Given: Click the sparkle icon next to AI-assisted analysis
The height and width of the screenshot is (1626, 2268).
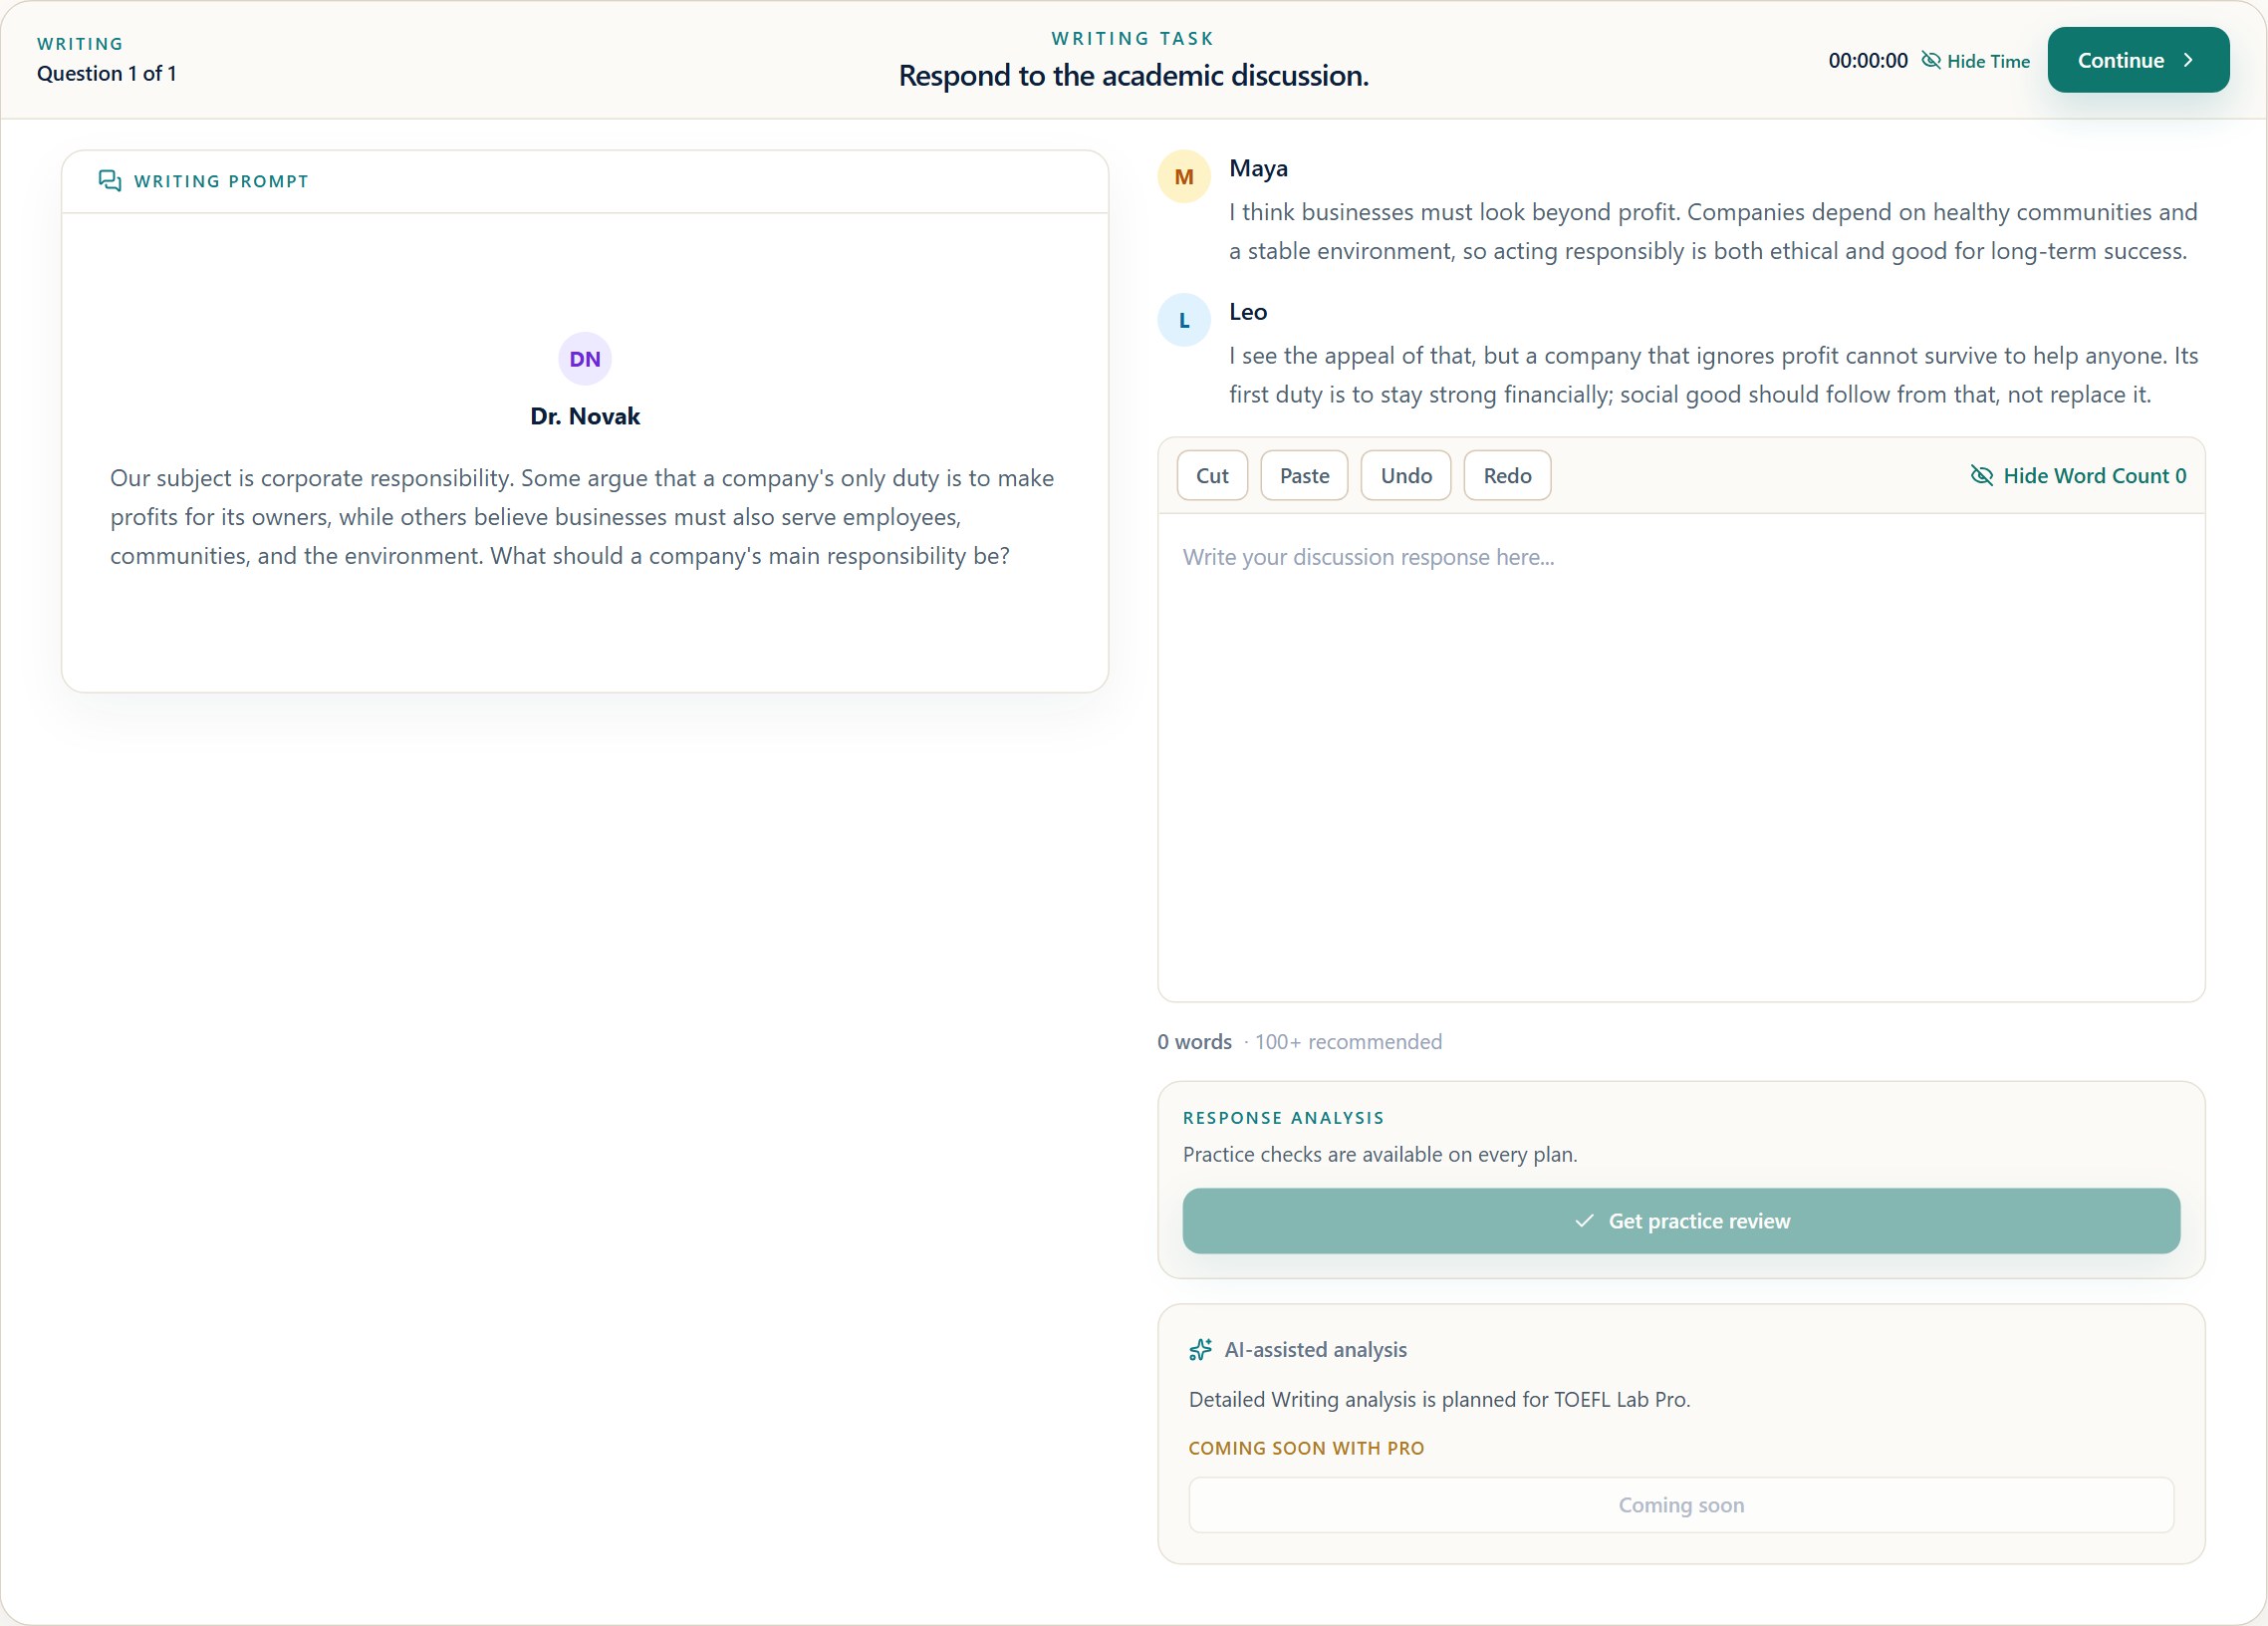Looking at the screenshot, I should click(1200, 1350).
